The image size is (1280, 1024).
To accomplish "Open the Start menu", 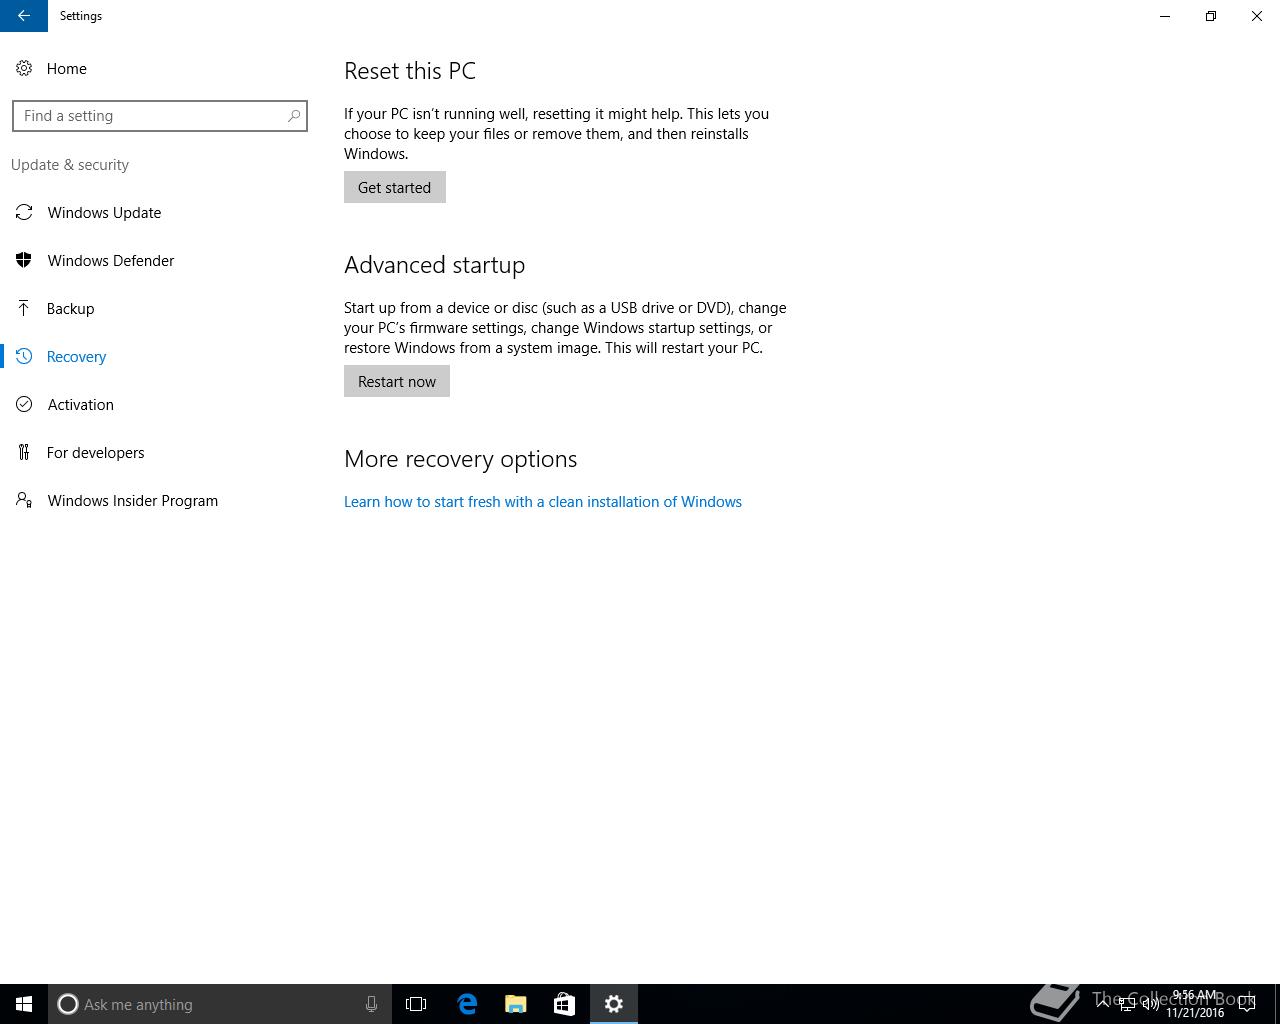I will click(24, 1004).
